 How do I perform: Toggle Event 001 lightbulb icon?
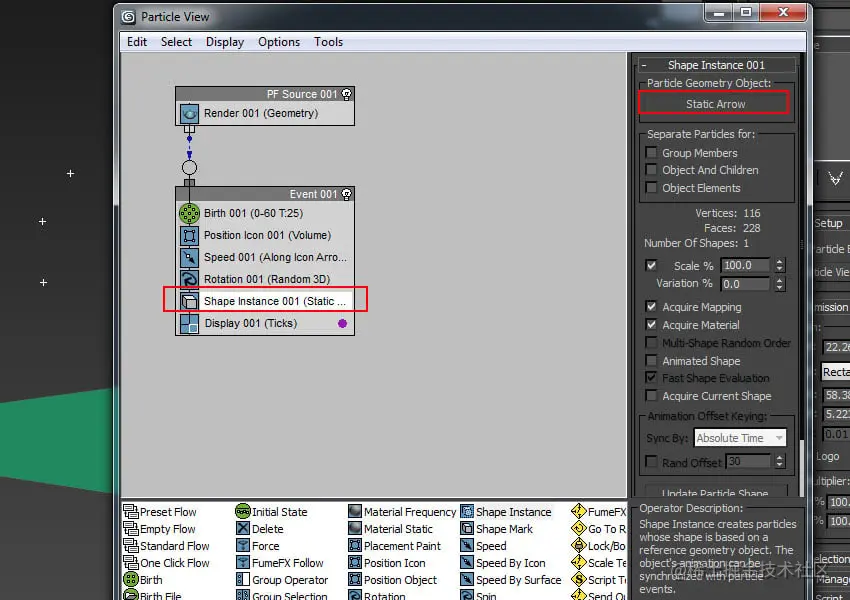[x=346, y=194]
